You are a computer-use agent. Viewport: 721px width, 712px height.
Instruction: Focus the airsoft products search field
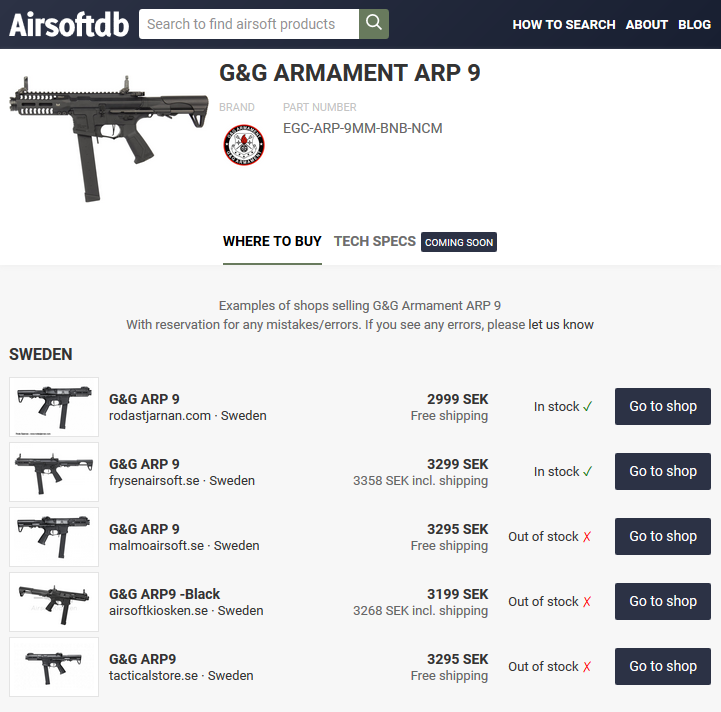click(x=249, y=24)
